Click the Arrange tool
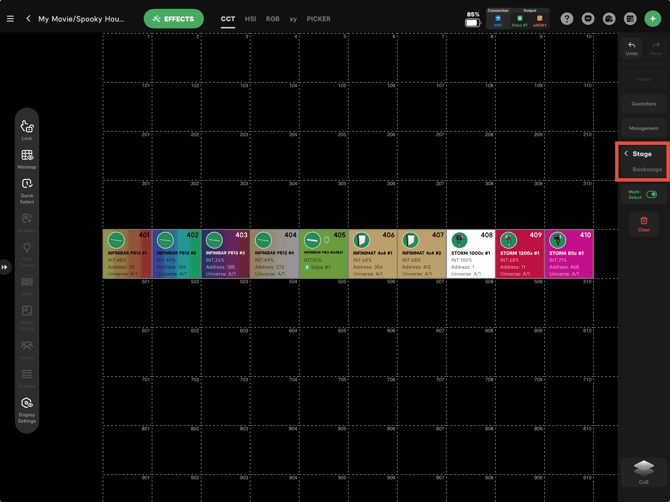Viewport: 670px width, 502px height. tap(27, 378)
